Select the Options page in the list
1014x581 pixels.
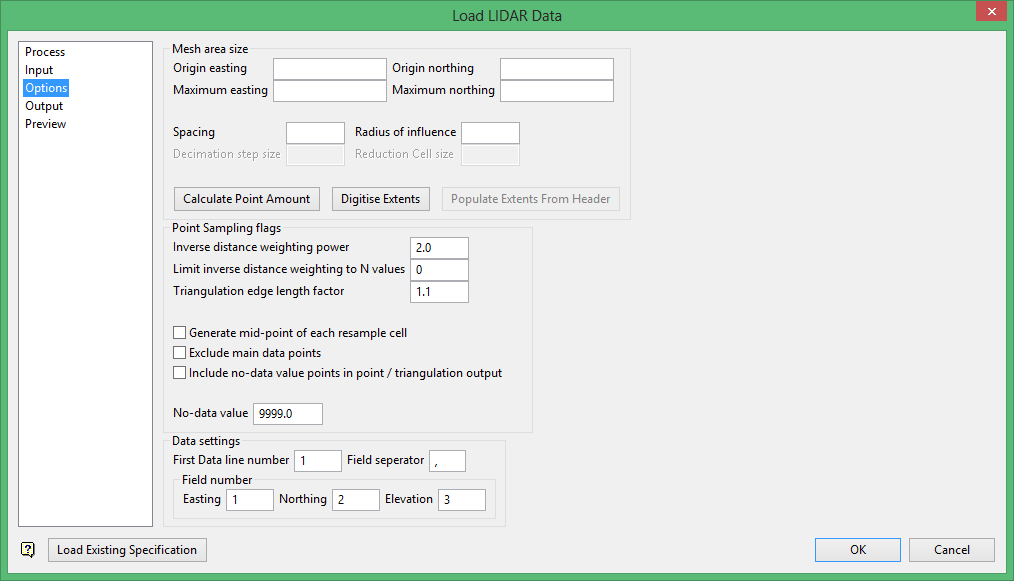pos(46,88)
